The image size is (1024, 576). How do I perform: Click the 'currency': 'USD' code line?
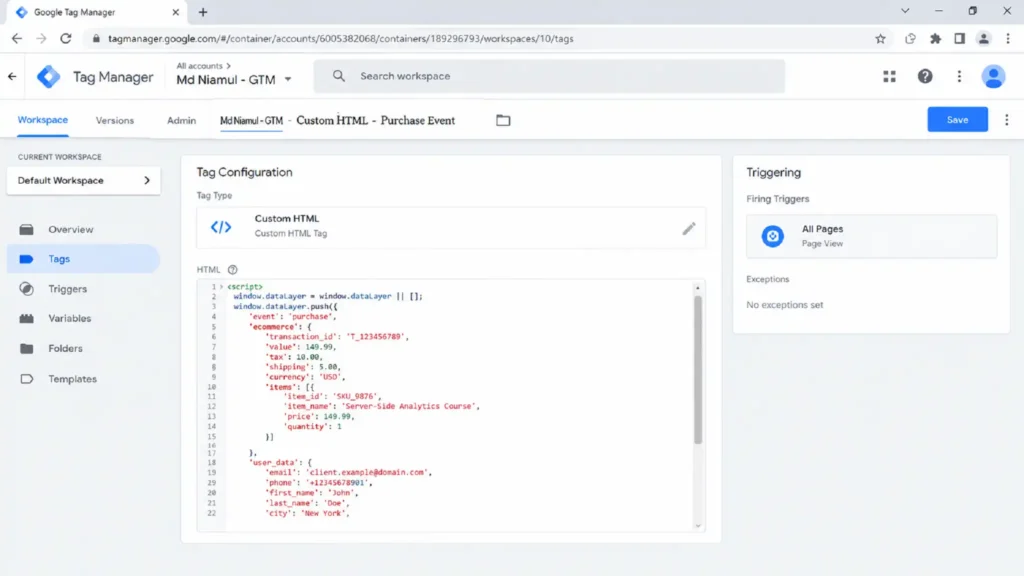(x=304, y=377)
